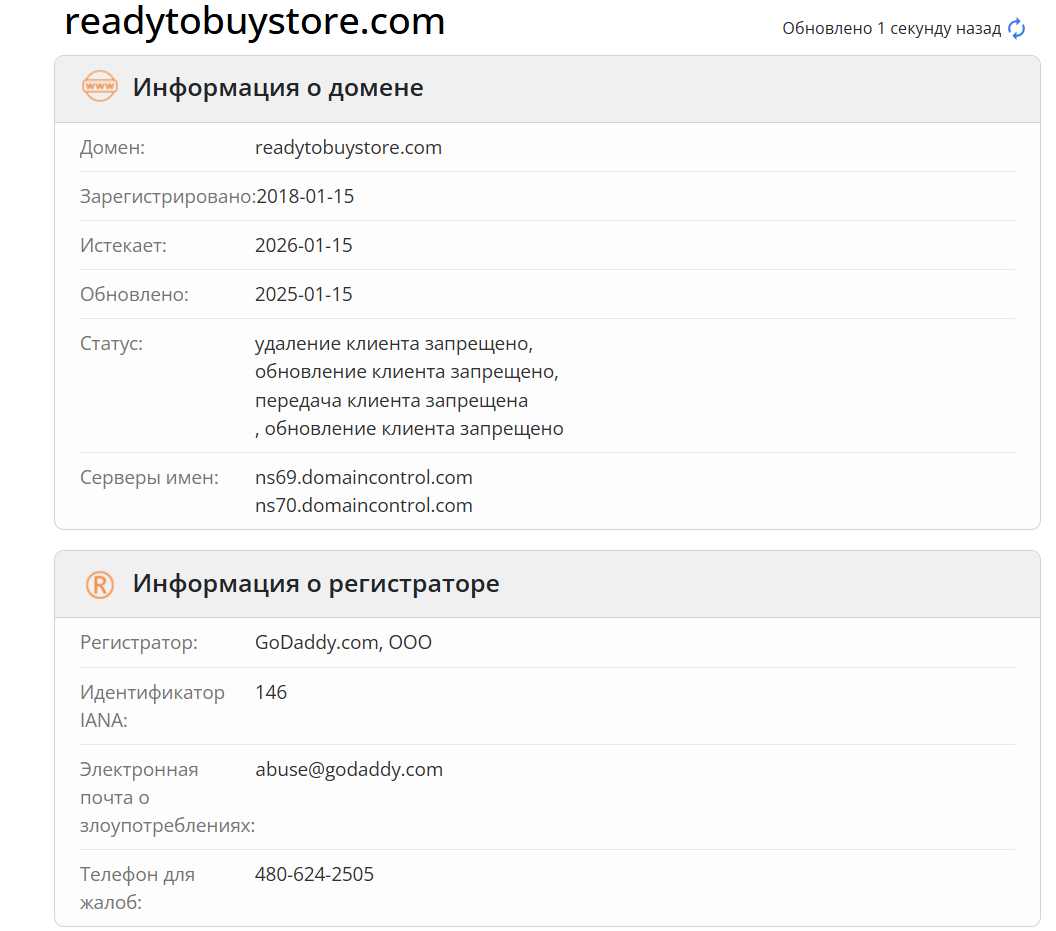Viewport: 1056px width, 931px height.
Task: Click the registrar name GoDaddy.com, OOO
Action: click(x=343, y=643)
